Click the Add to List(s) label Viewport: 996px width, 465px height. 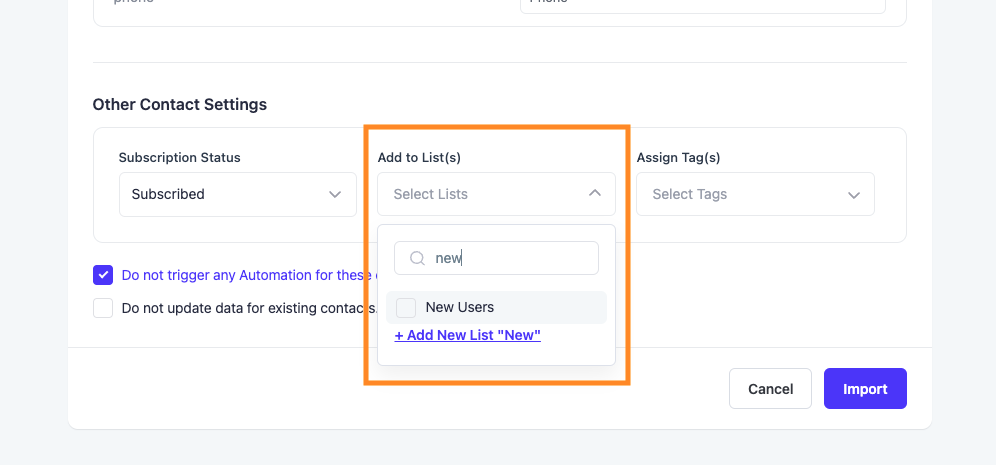click(419, 158)
